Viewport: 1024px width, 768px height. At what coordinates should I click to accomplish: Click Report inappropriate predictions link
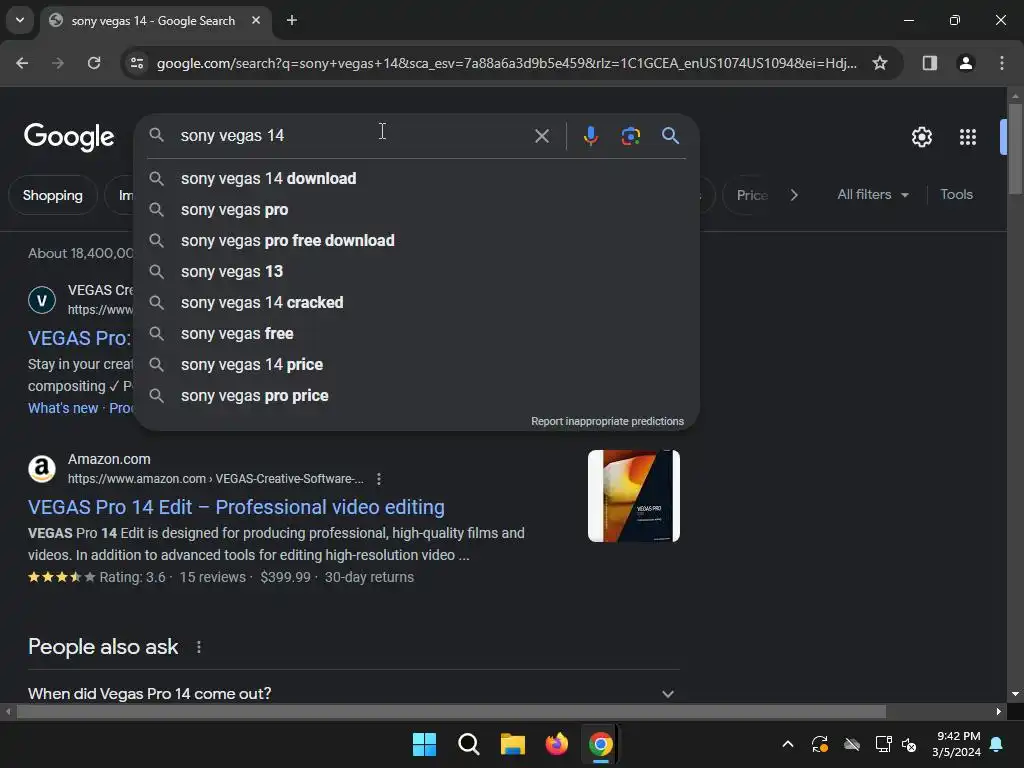tap(607, 421)
